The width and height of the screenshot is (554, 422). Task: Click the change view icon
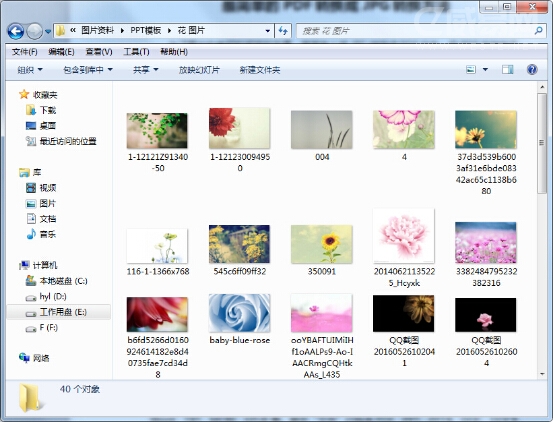(471, 70)
